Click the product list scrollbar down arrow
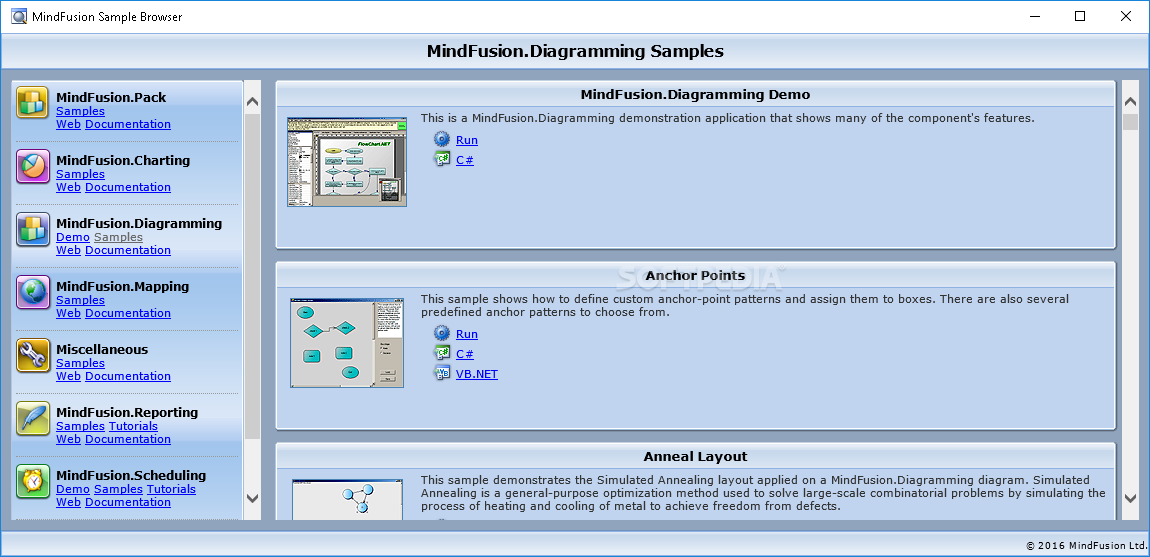1150x557 pixels. tap(252, 498)
